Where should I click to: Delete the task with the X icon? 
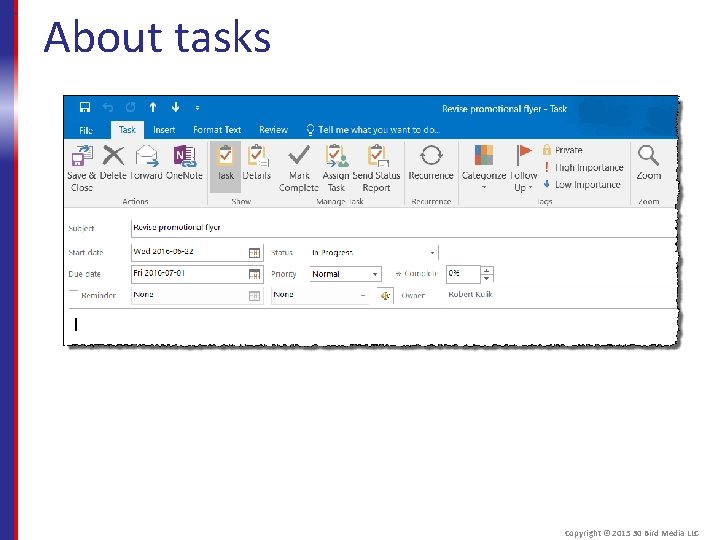coord(113,162)
